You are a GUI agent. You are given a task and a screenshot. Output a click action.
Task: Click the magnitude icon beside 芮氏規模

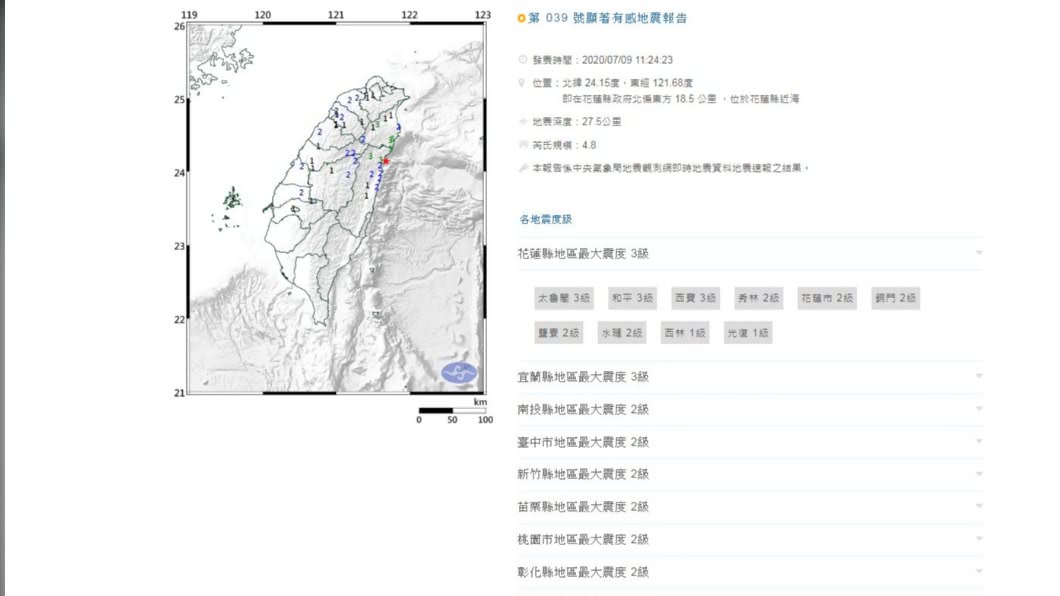[522, 145]
